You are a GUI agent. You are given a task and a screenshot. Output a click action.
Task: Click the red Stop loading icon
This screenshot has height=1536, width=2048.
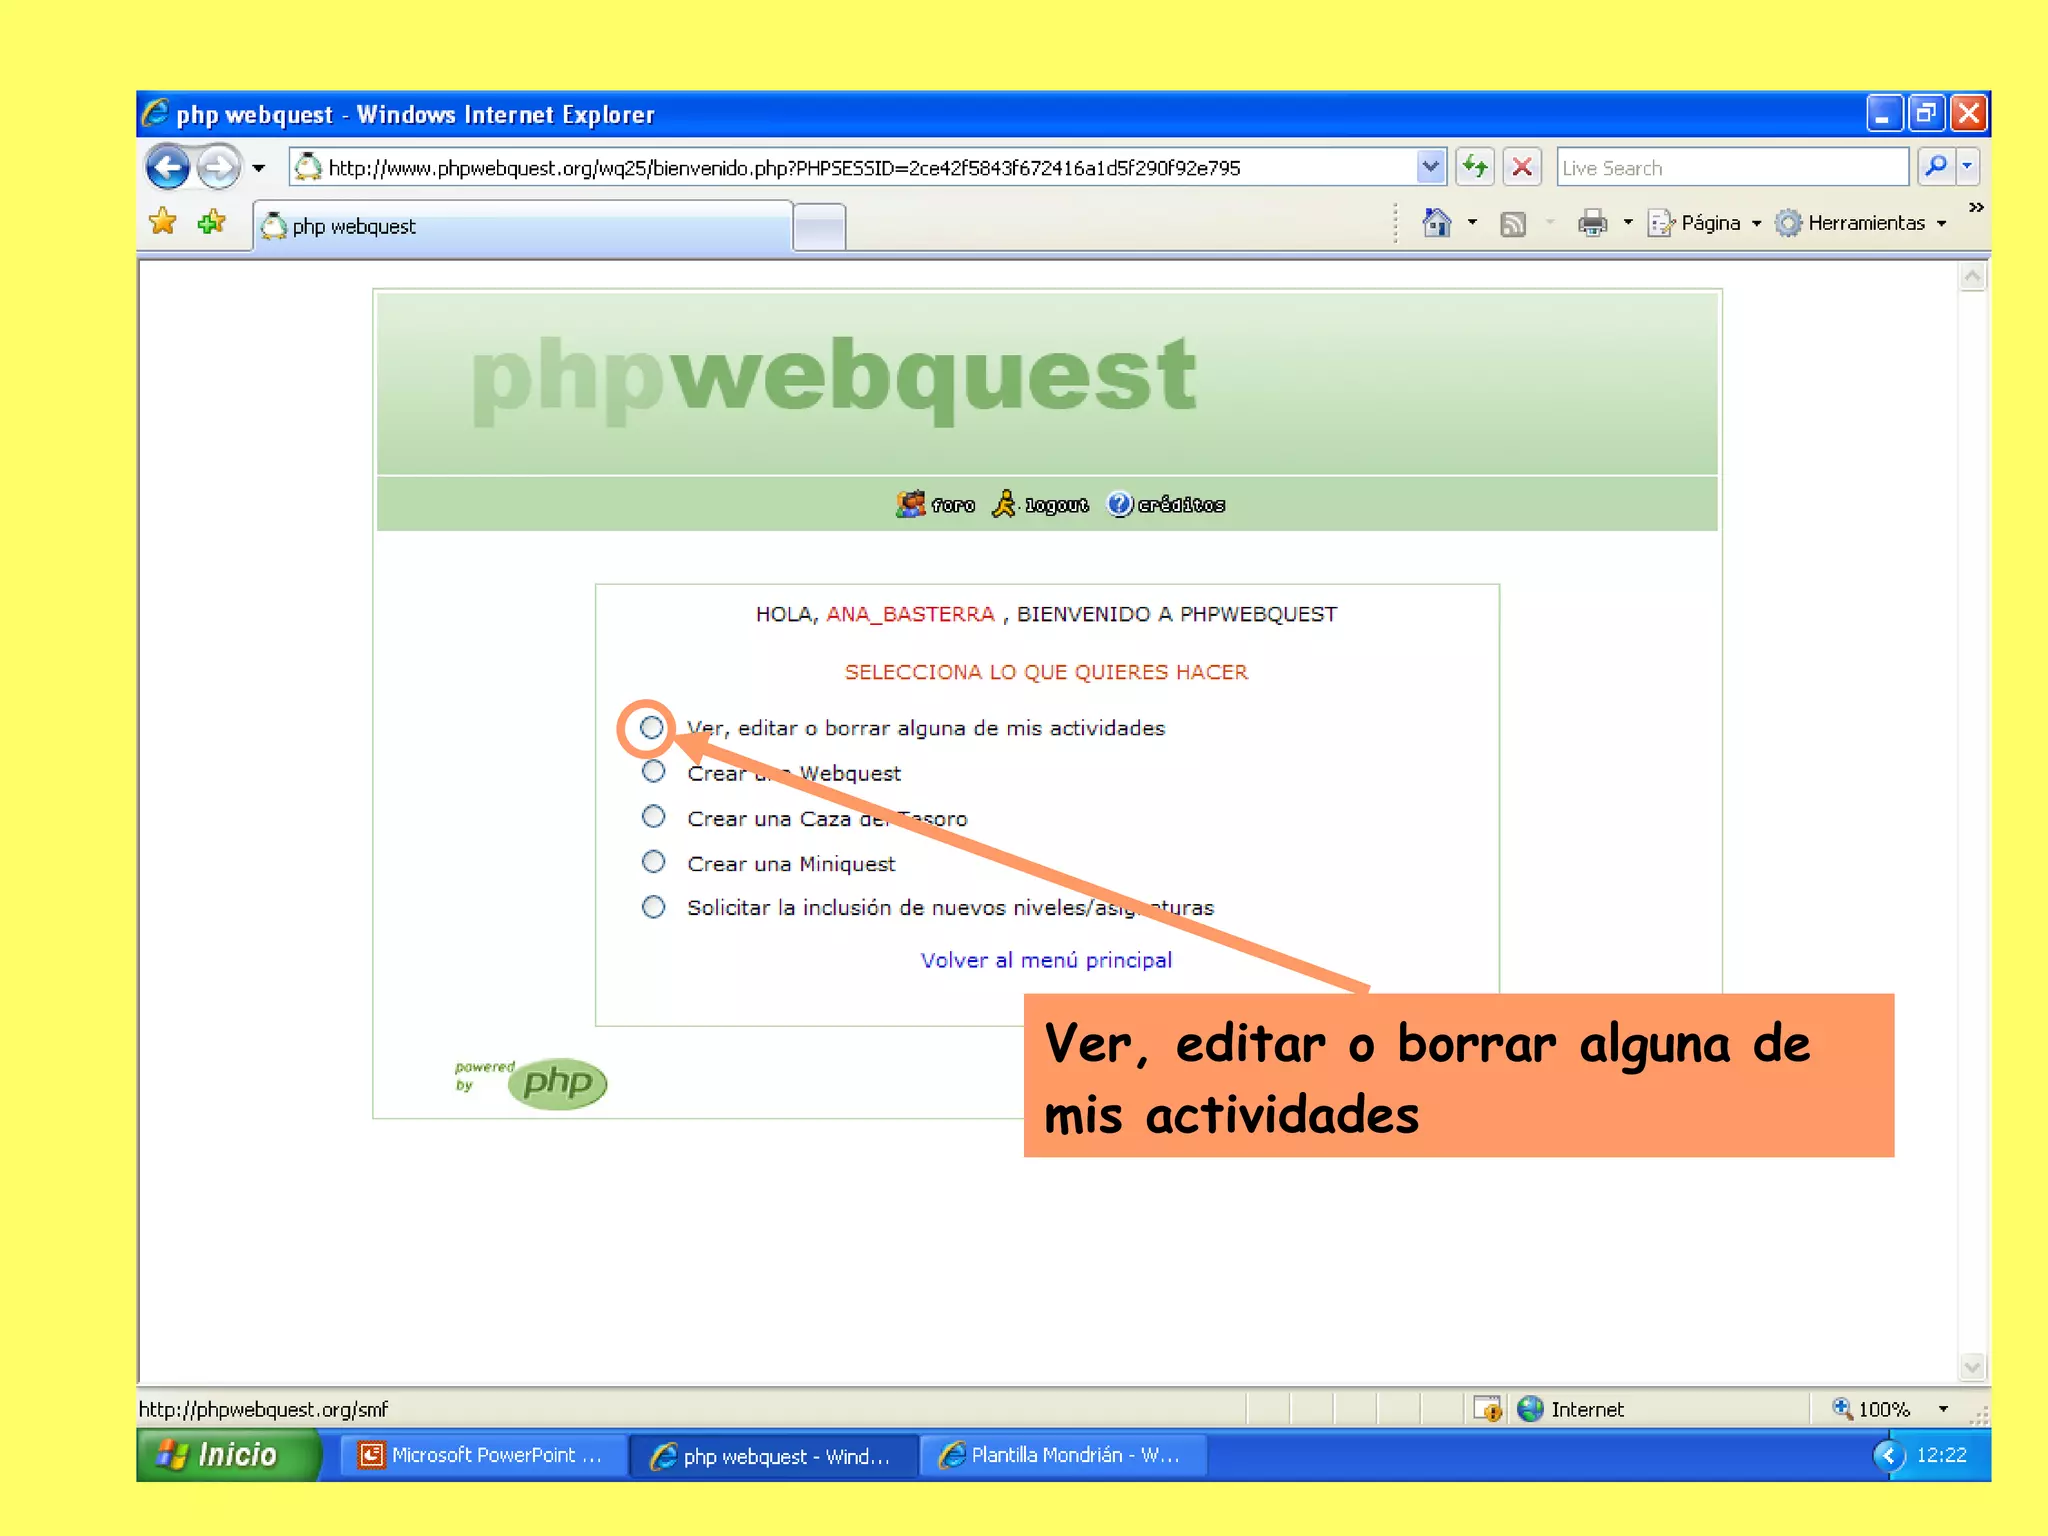pos(1522,167)
